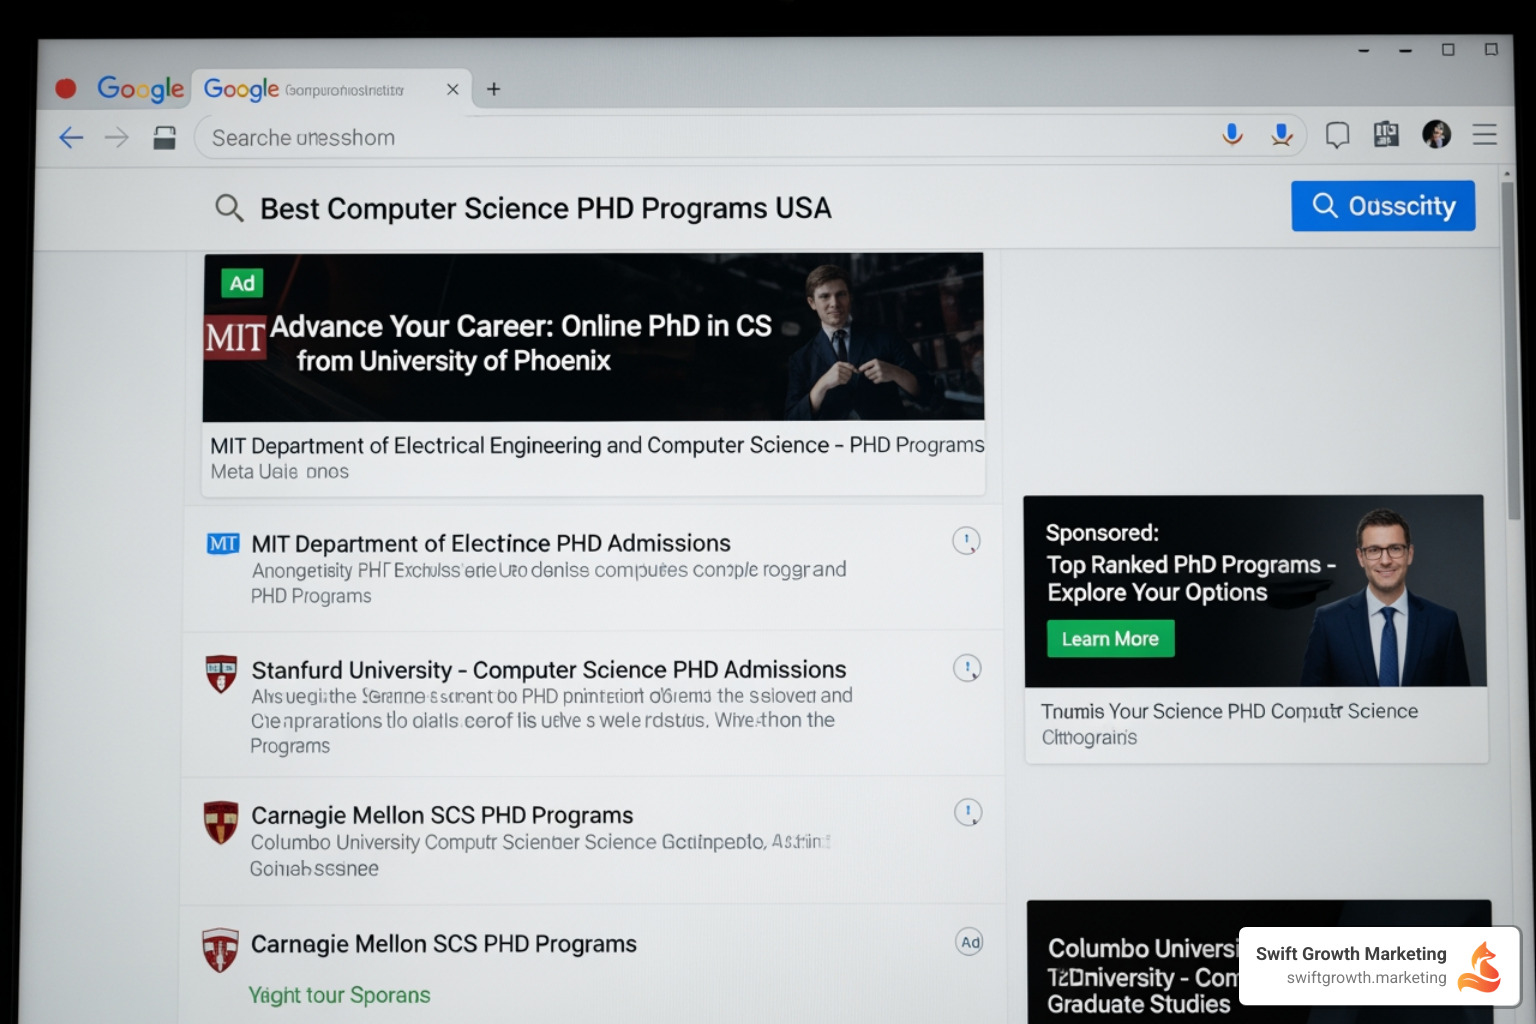Click the back navigation arrow

[x=71, y=137]
